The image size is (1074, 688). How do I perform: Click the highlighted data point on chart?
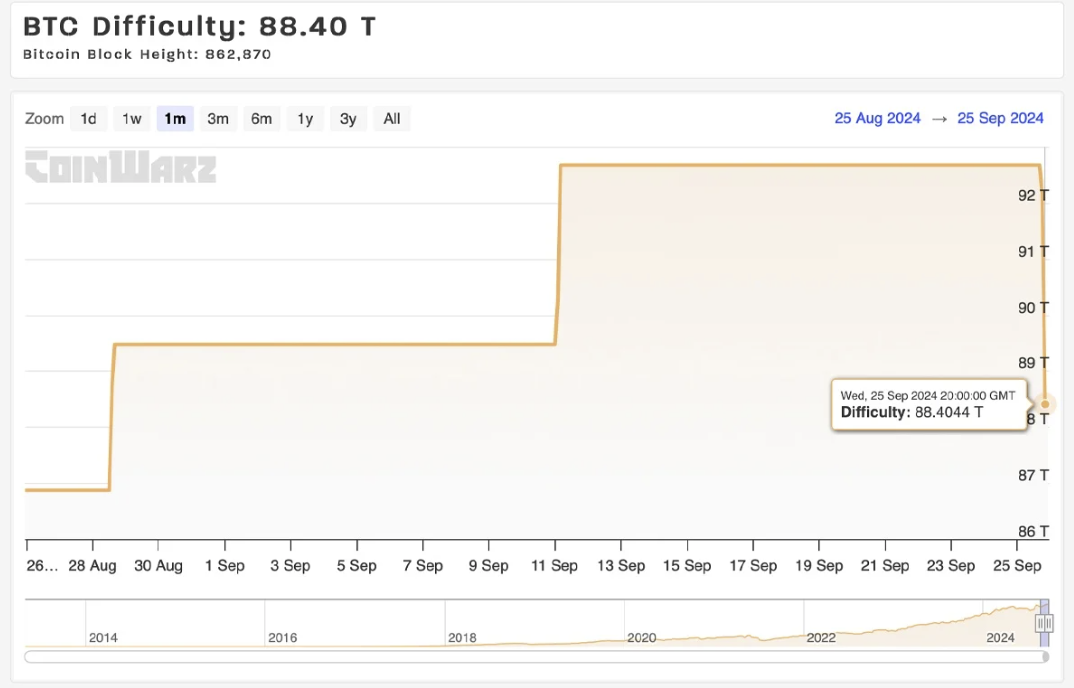pos(1045,404)
